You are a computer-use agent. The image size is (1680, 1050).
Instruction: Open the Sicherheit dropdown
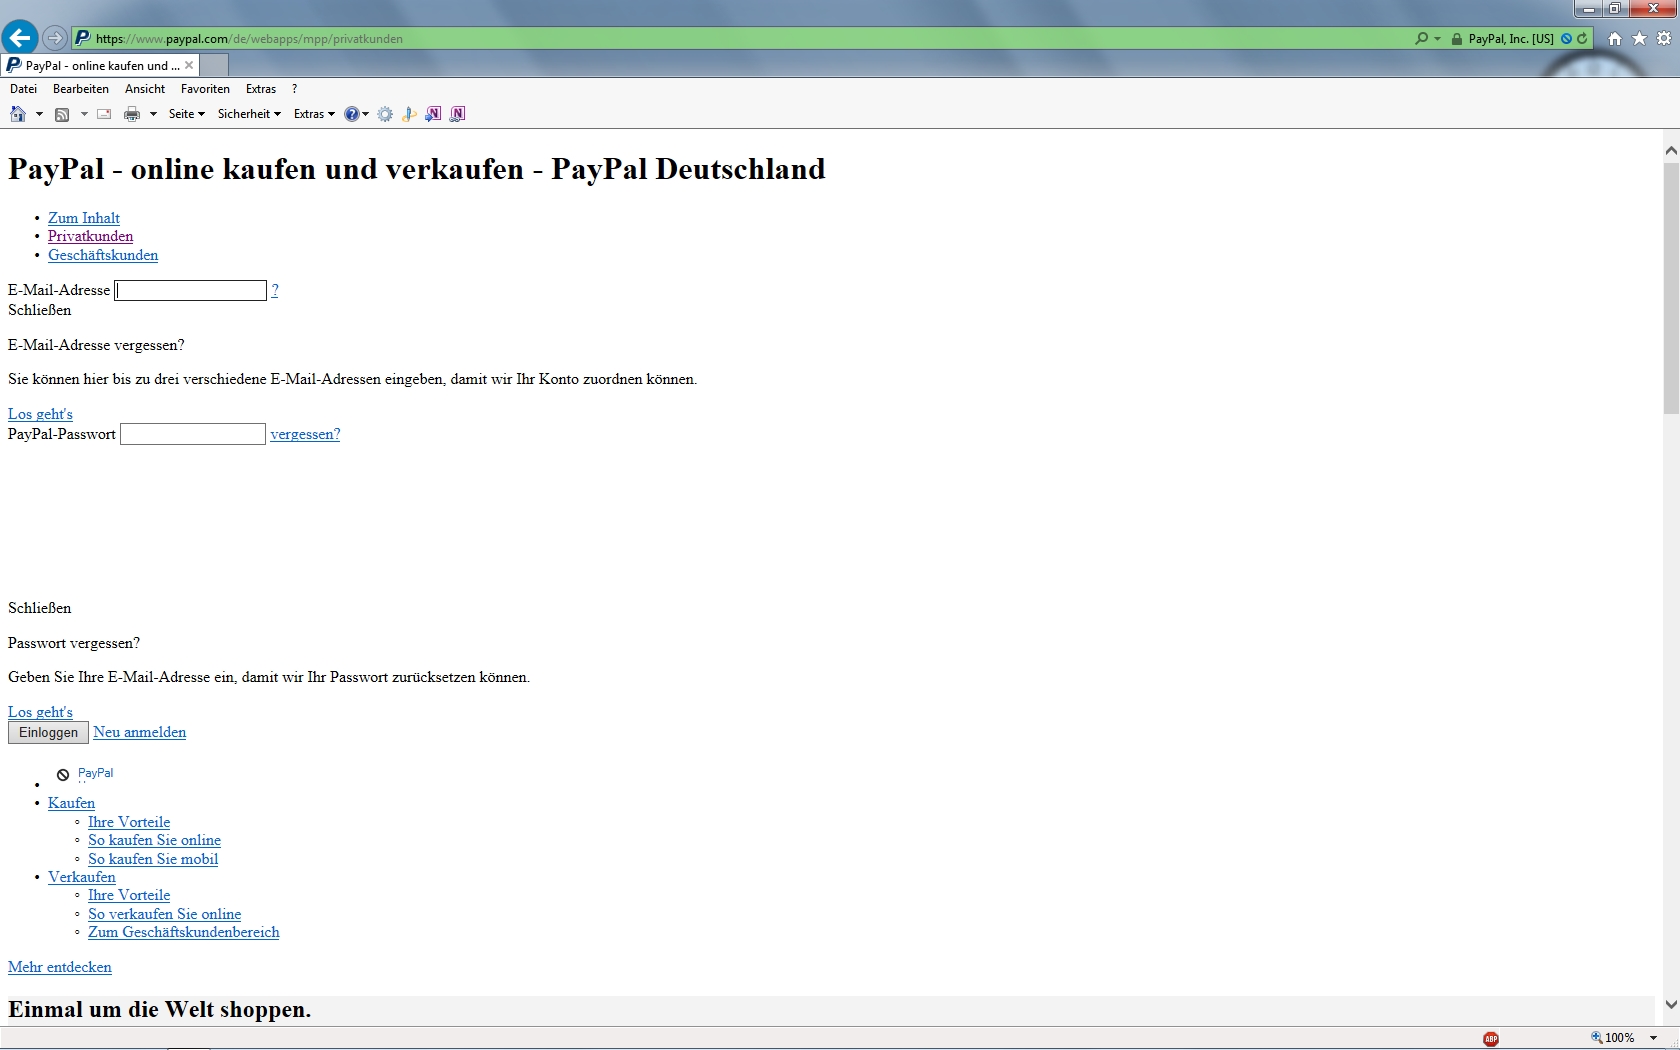pos(249,114)
